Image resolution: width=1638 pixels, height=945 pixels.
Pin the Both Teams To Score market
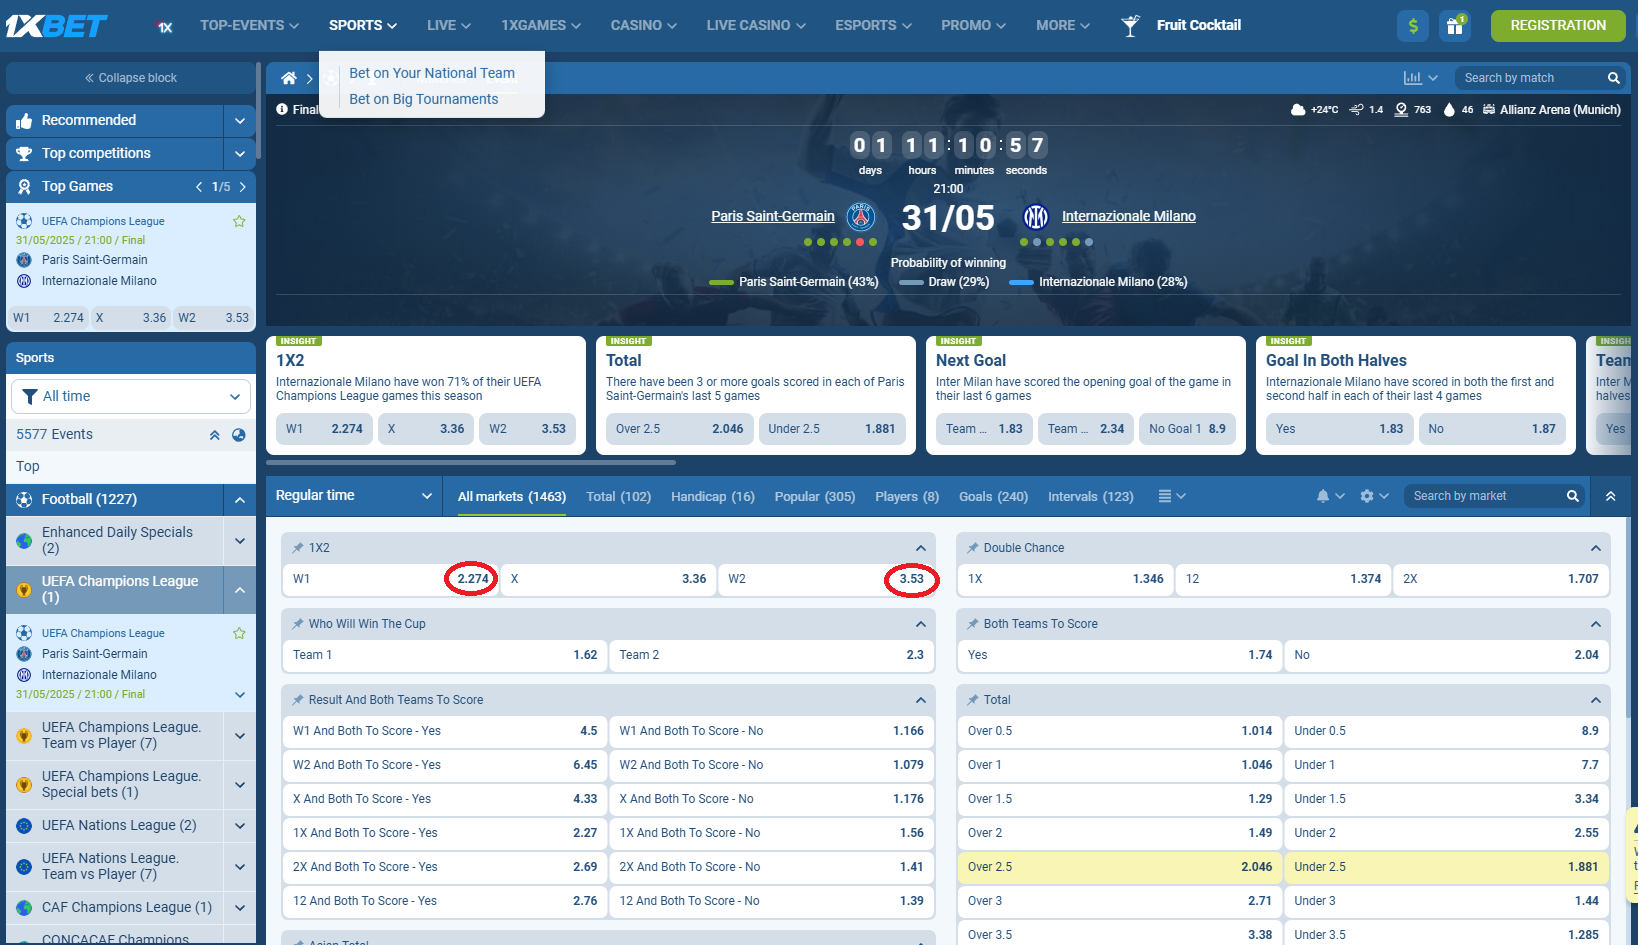coord(973,624)
